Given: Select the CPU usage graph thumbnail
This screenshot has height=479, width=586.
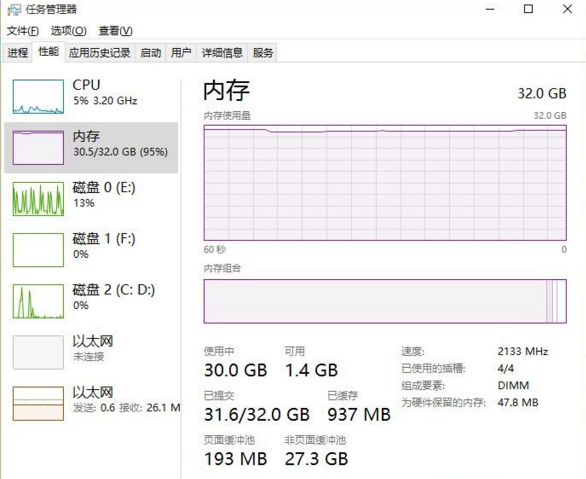Looking at the screenshot, I should 38,96.
